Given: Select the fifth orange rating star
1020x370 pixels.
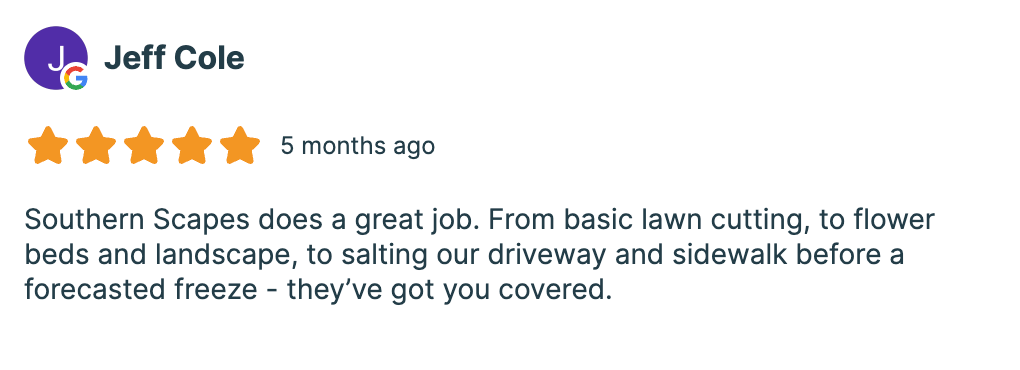Looking at the screenshot, I should coord(240,146).
